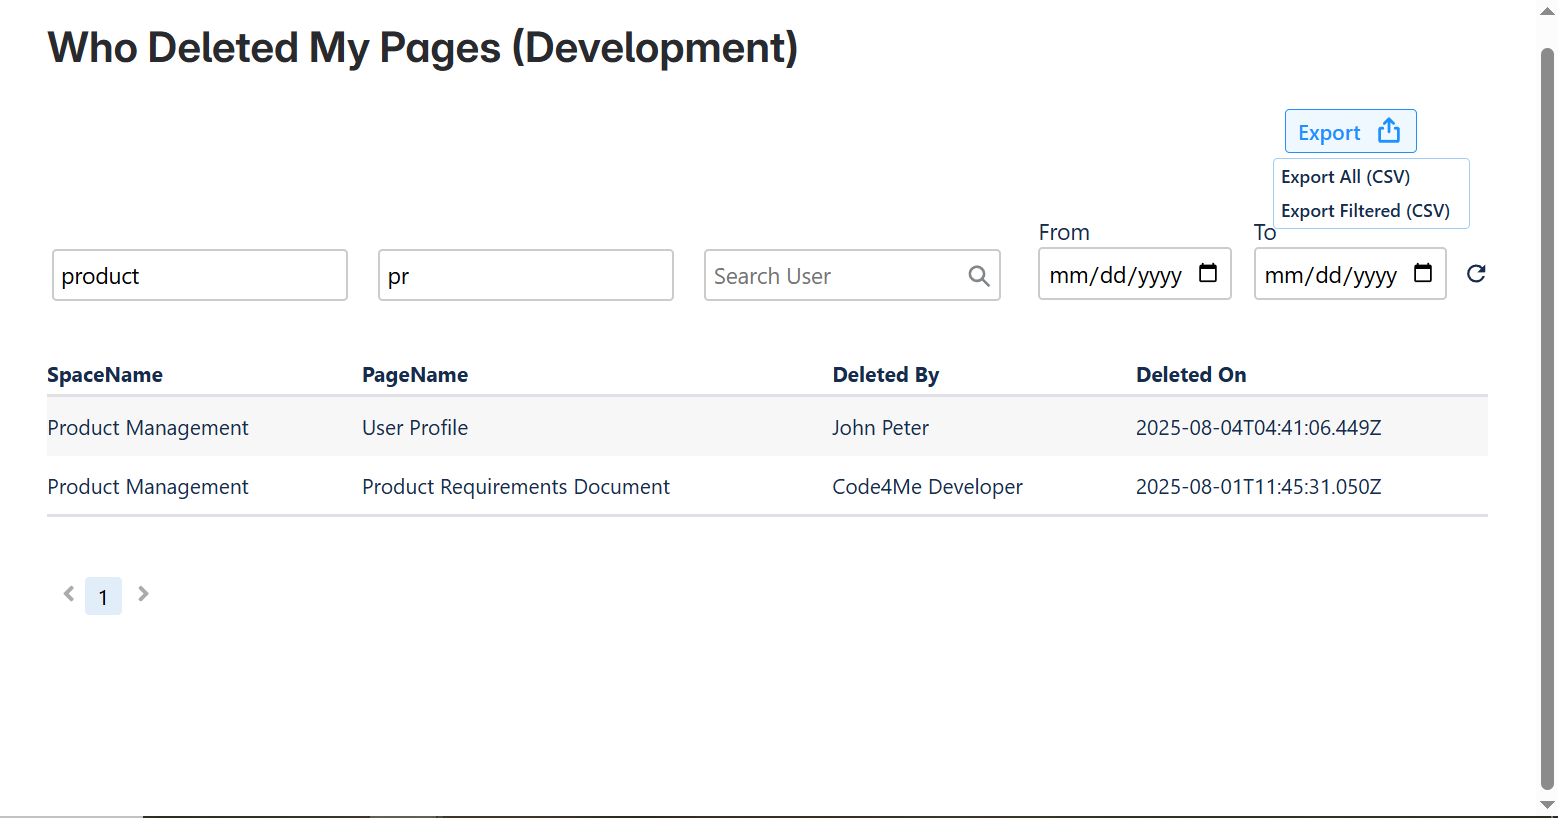Click Product Requirements Document row
Viewport: 1558px width, 818px height.
click(x=516, y=487)
